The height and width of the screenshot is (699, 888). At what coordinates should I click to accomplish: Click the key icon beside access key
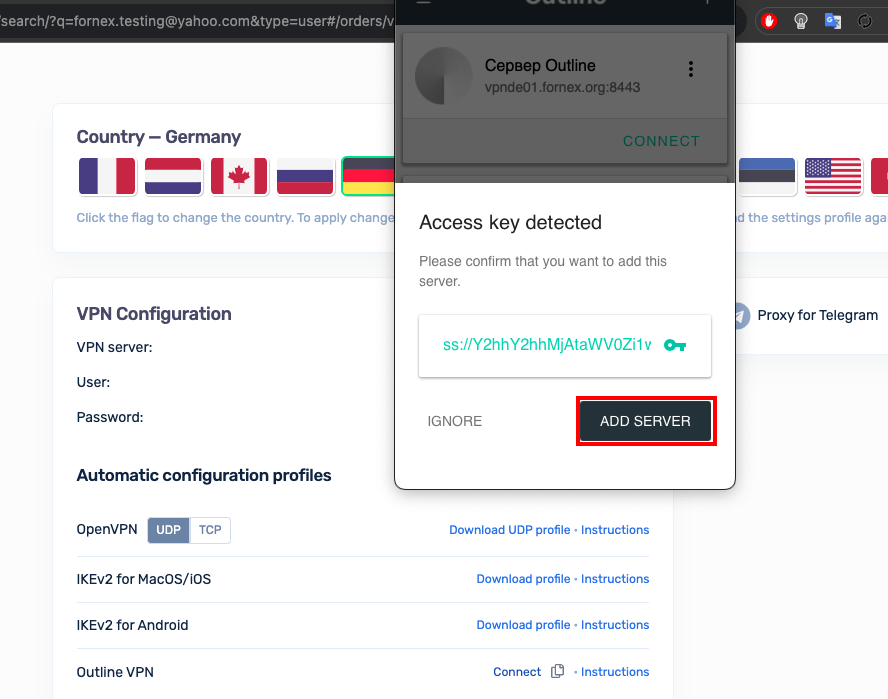click(x=674, y=345)
